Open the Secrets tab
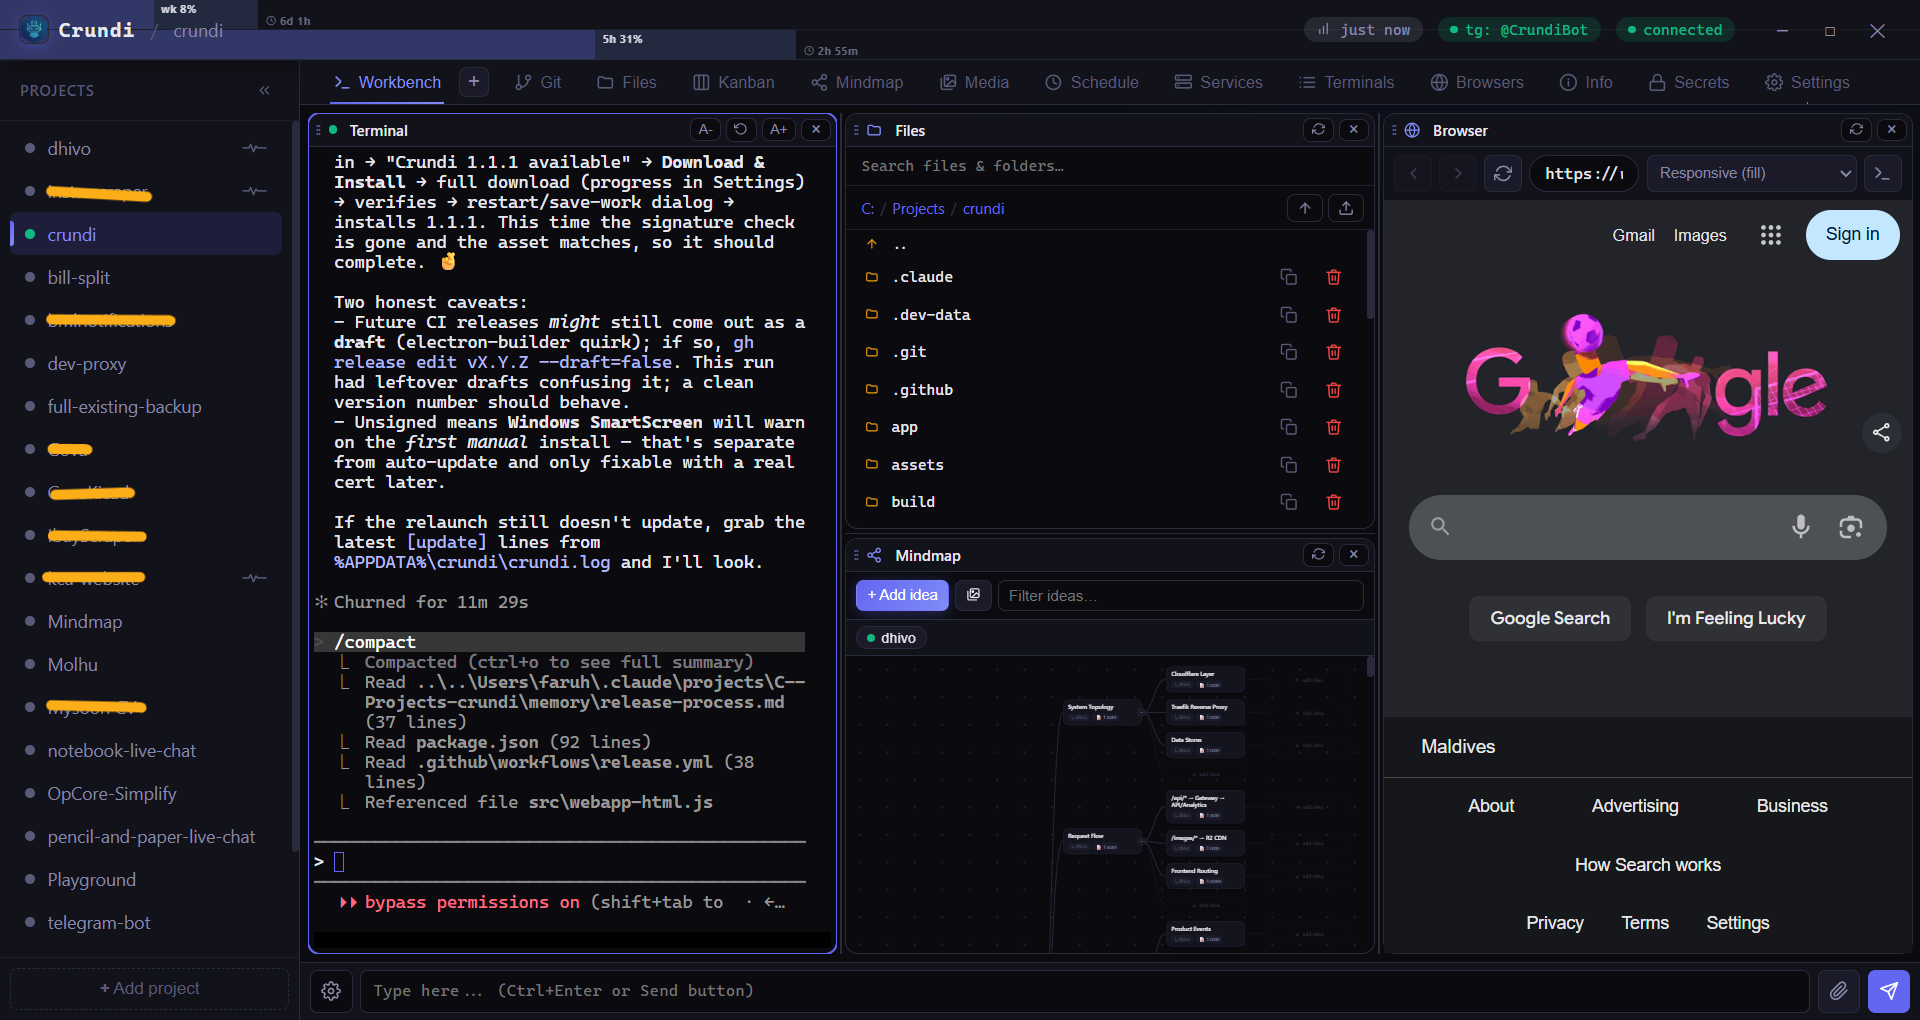 click(1689, 82)
